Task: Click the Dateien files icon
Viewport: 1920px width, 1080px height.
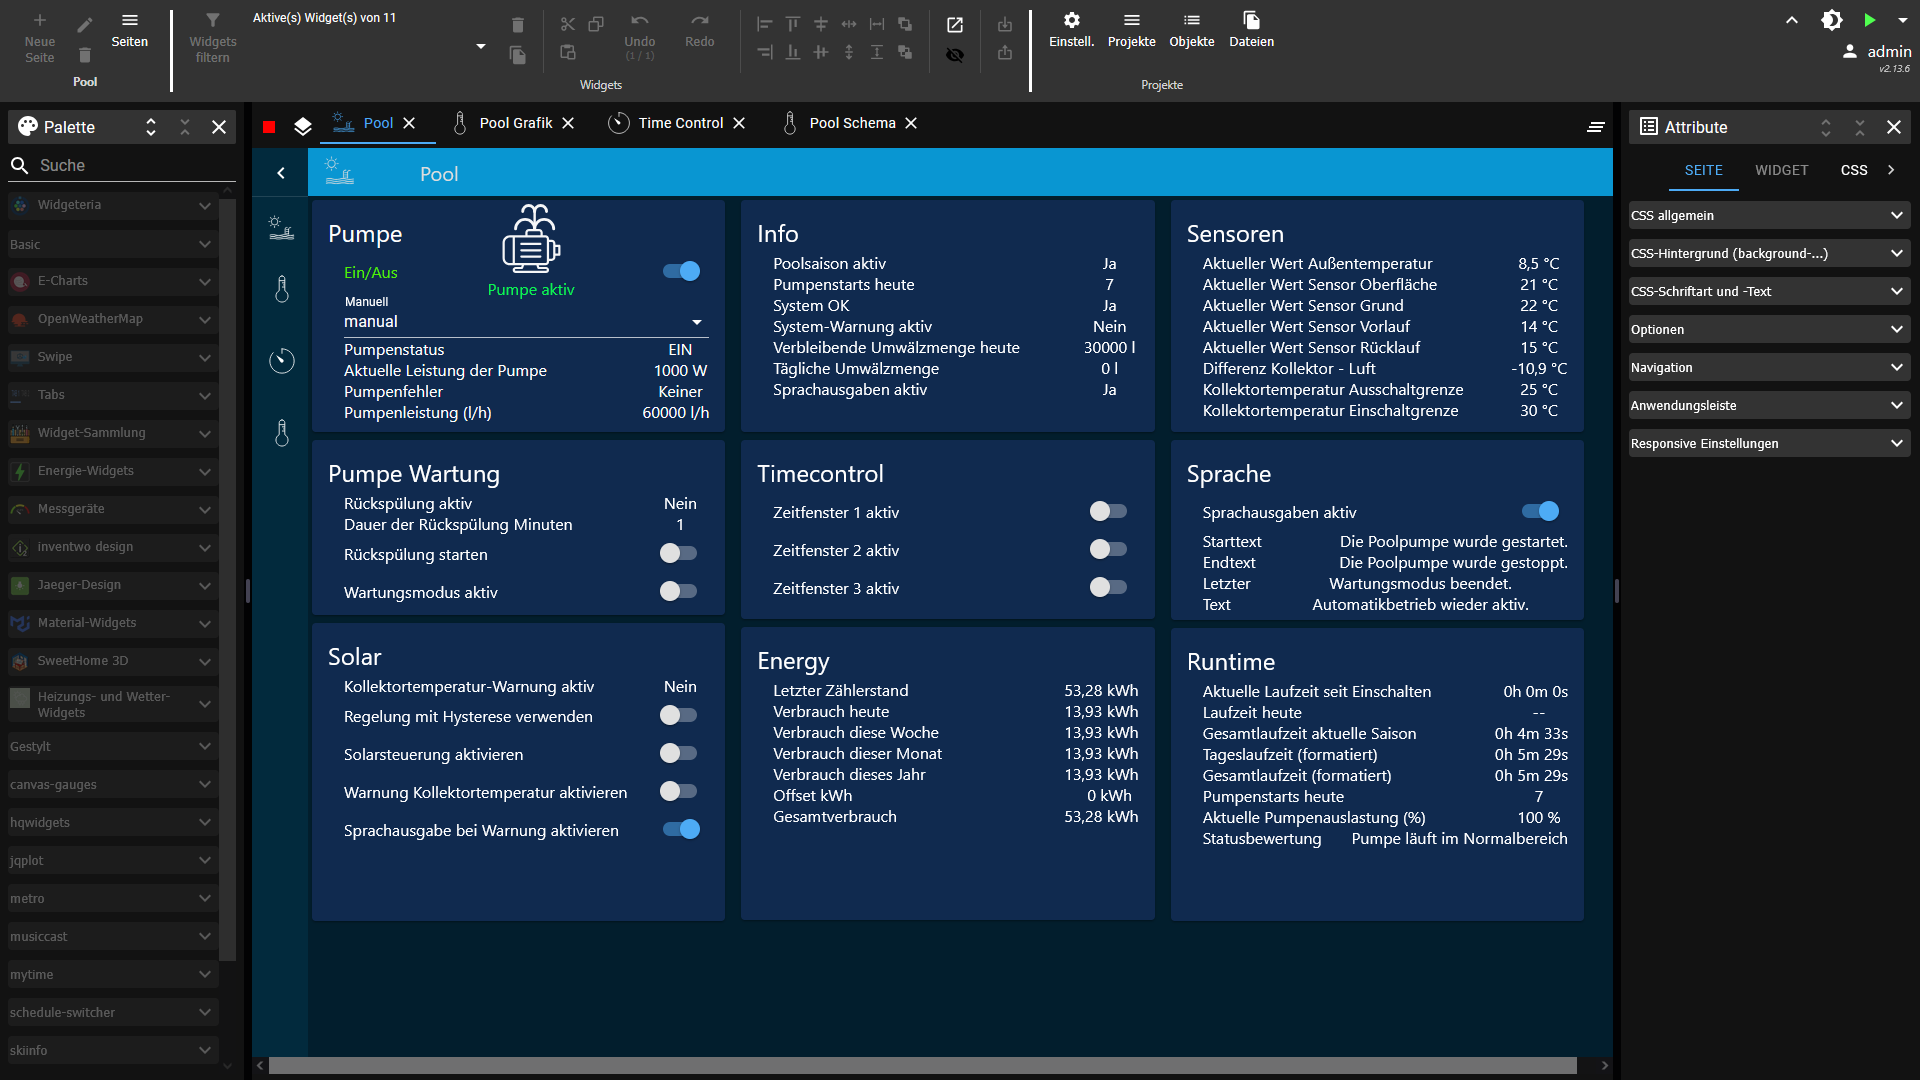Action: tap(1251, 21)
